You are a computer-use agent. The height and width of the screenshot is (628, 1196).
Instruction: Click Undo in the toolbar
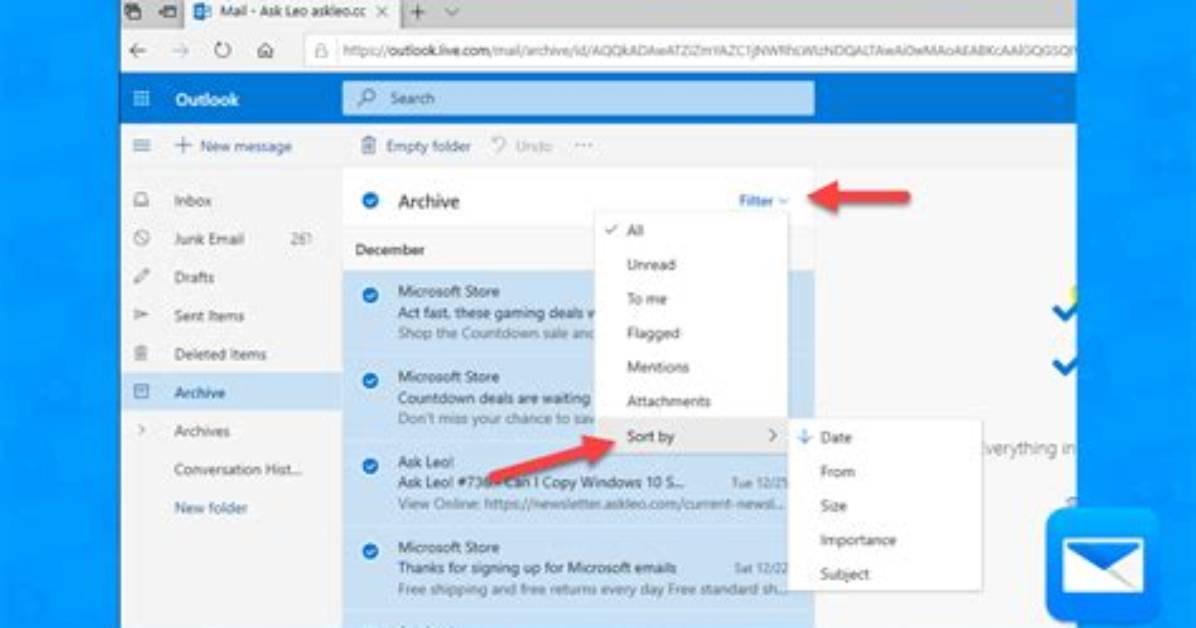pyautogui.click(x=522, y=146)
